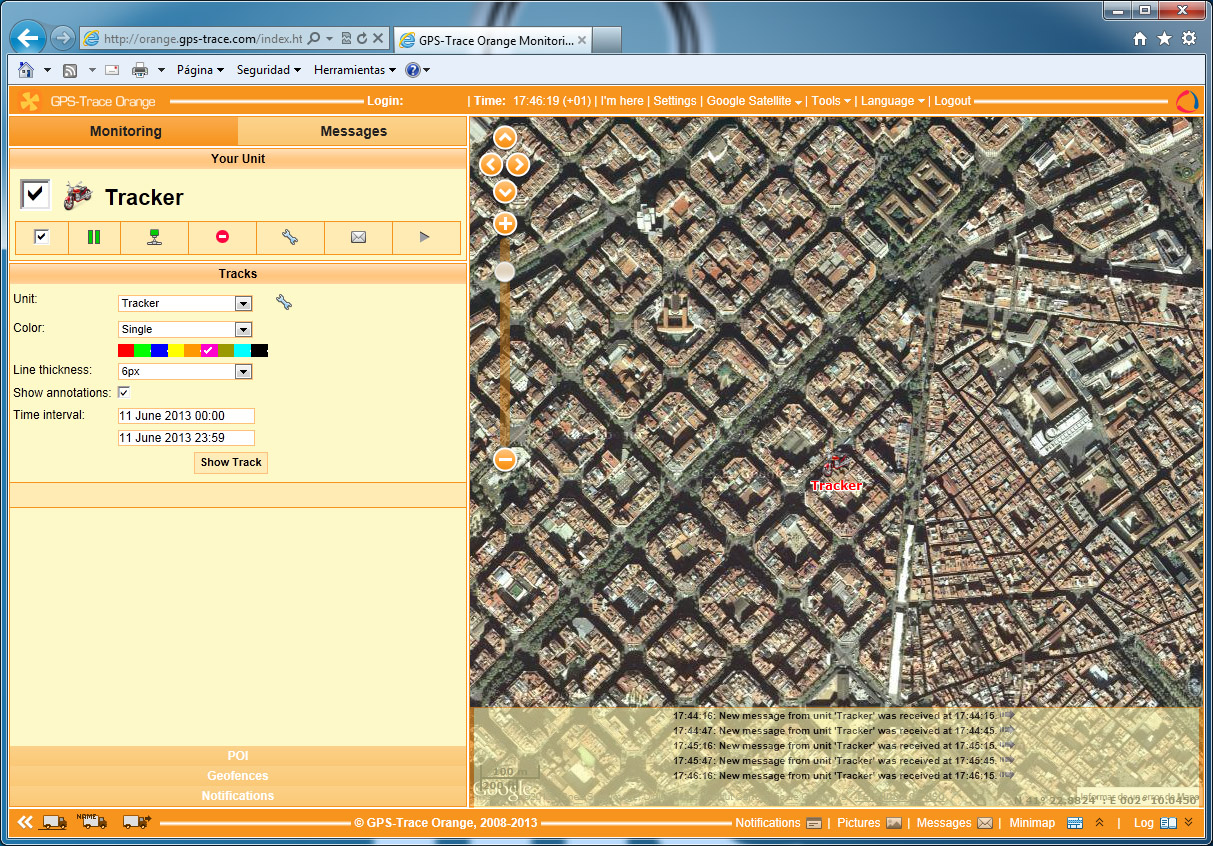Open the Language dropdown in top bar

click(893, 101)
